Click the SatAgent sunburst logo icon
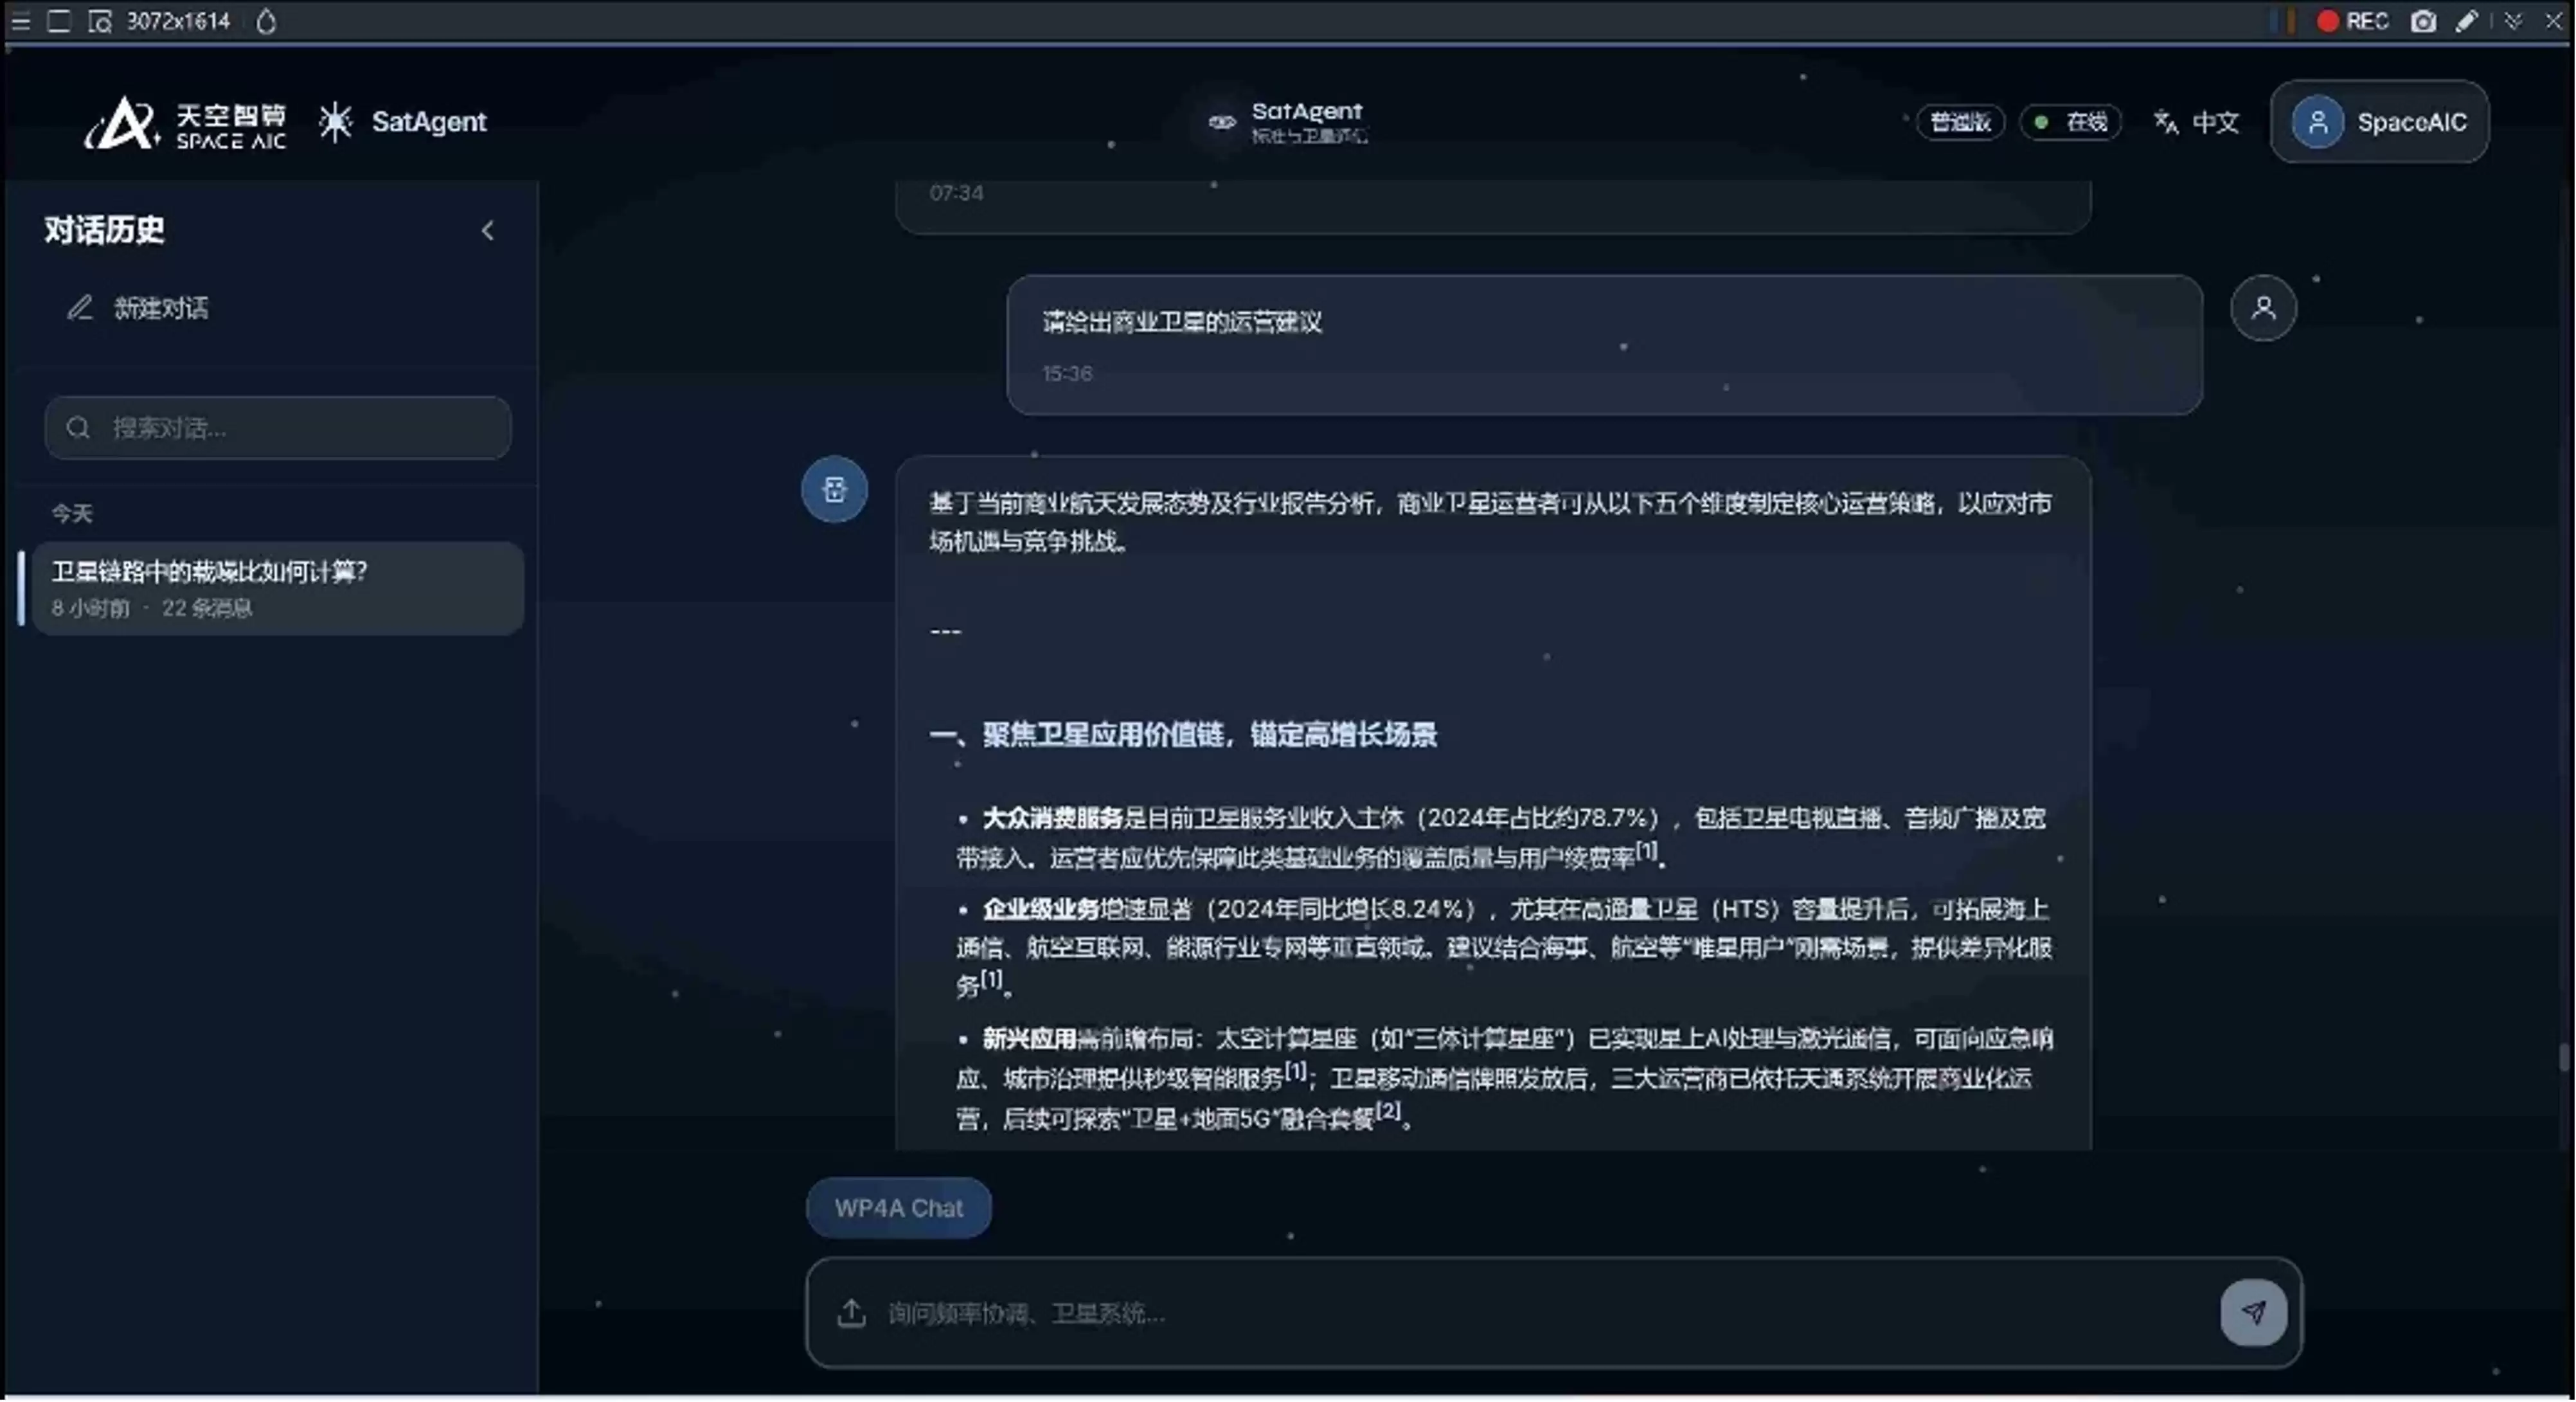This screenshot has width=2576, height=1402. coord(335,122)
